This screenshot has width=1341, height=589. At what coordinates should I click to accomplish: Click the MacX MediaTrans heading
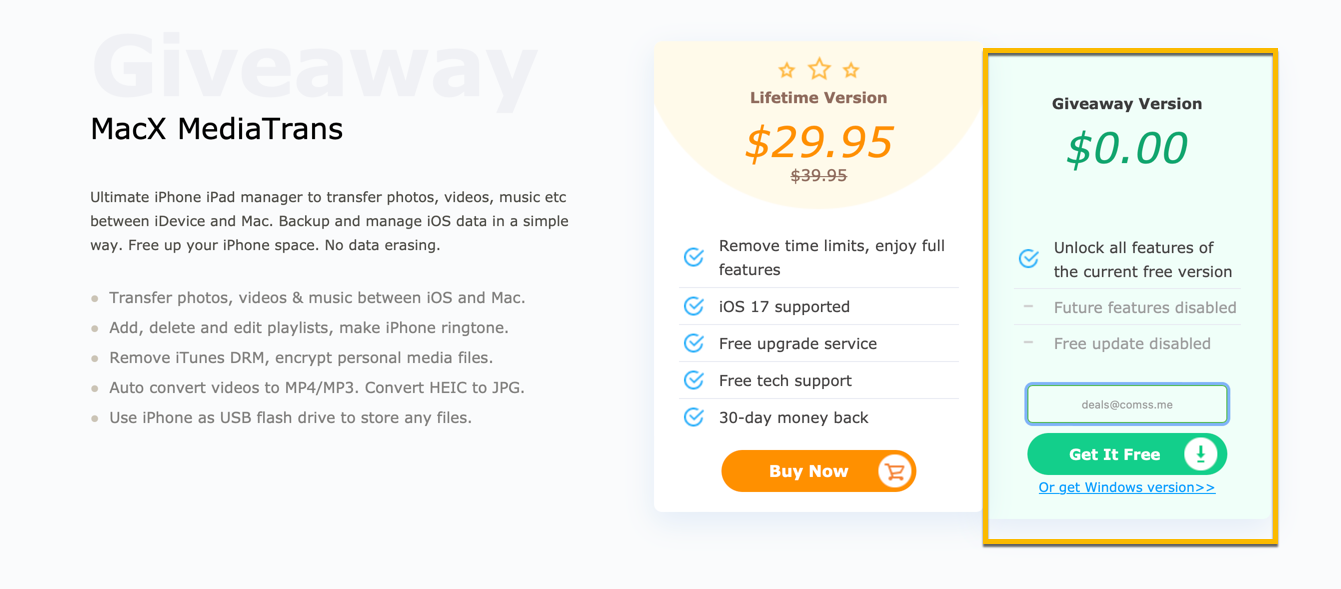click(x=216, y=129)
